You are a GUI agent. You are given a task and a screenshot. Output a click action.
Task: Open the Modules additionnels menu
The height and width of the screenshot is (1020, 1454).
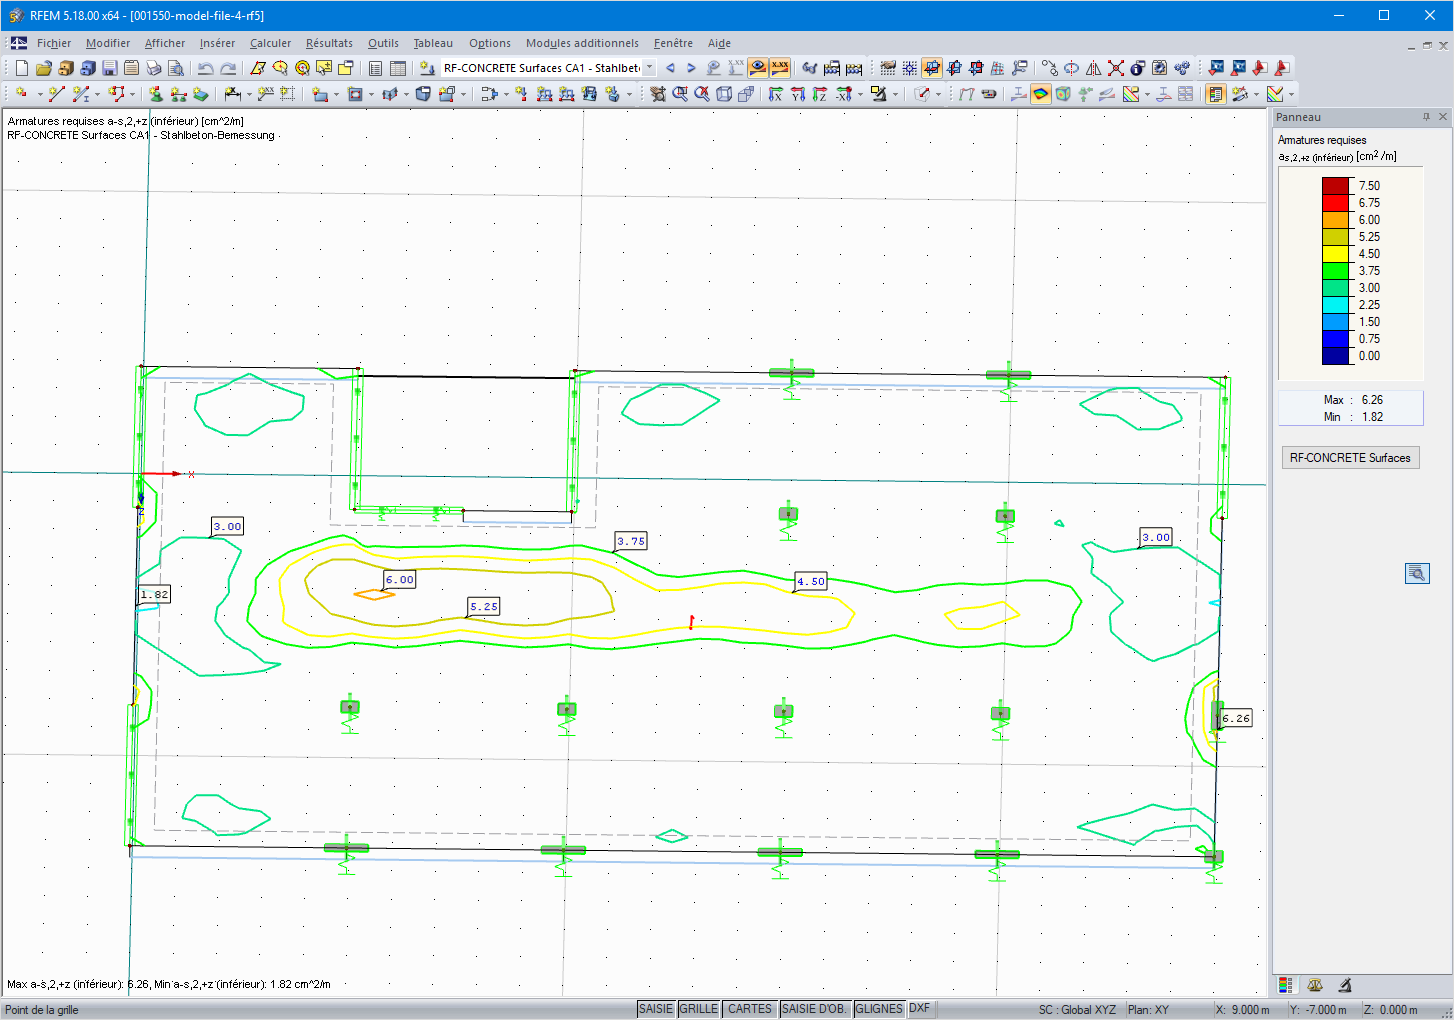click(x=582, y=43)
